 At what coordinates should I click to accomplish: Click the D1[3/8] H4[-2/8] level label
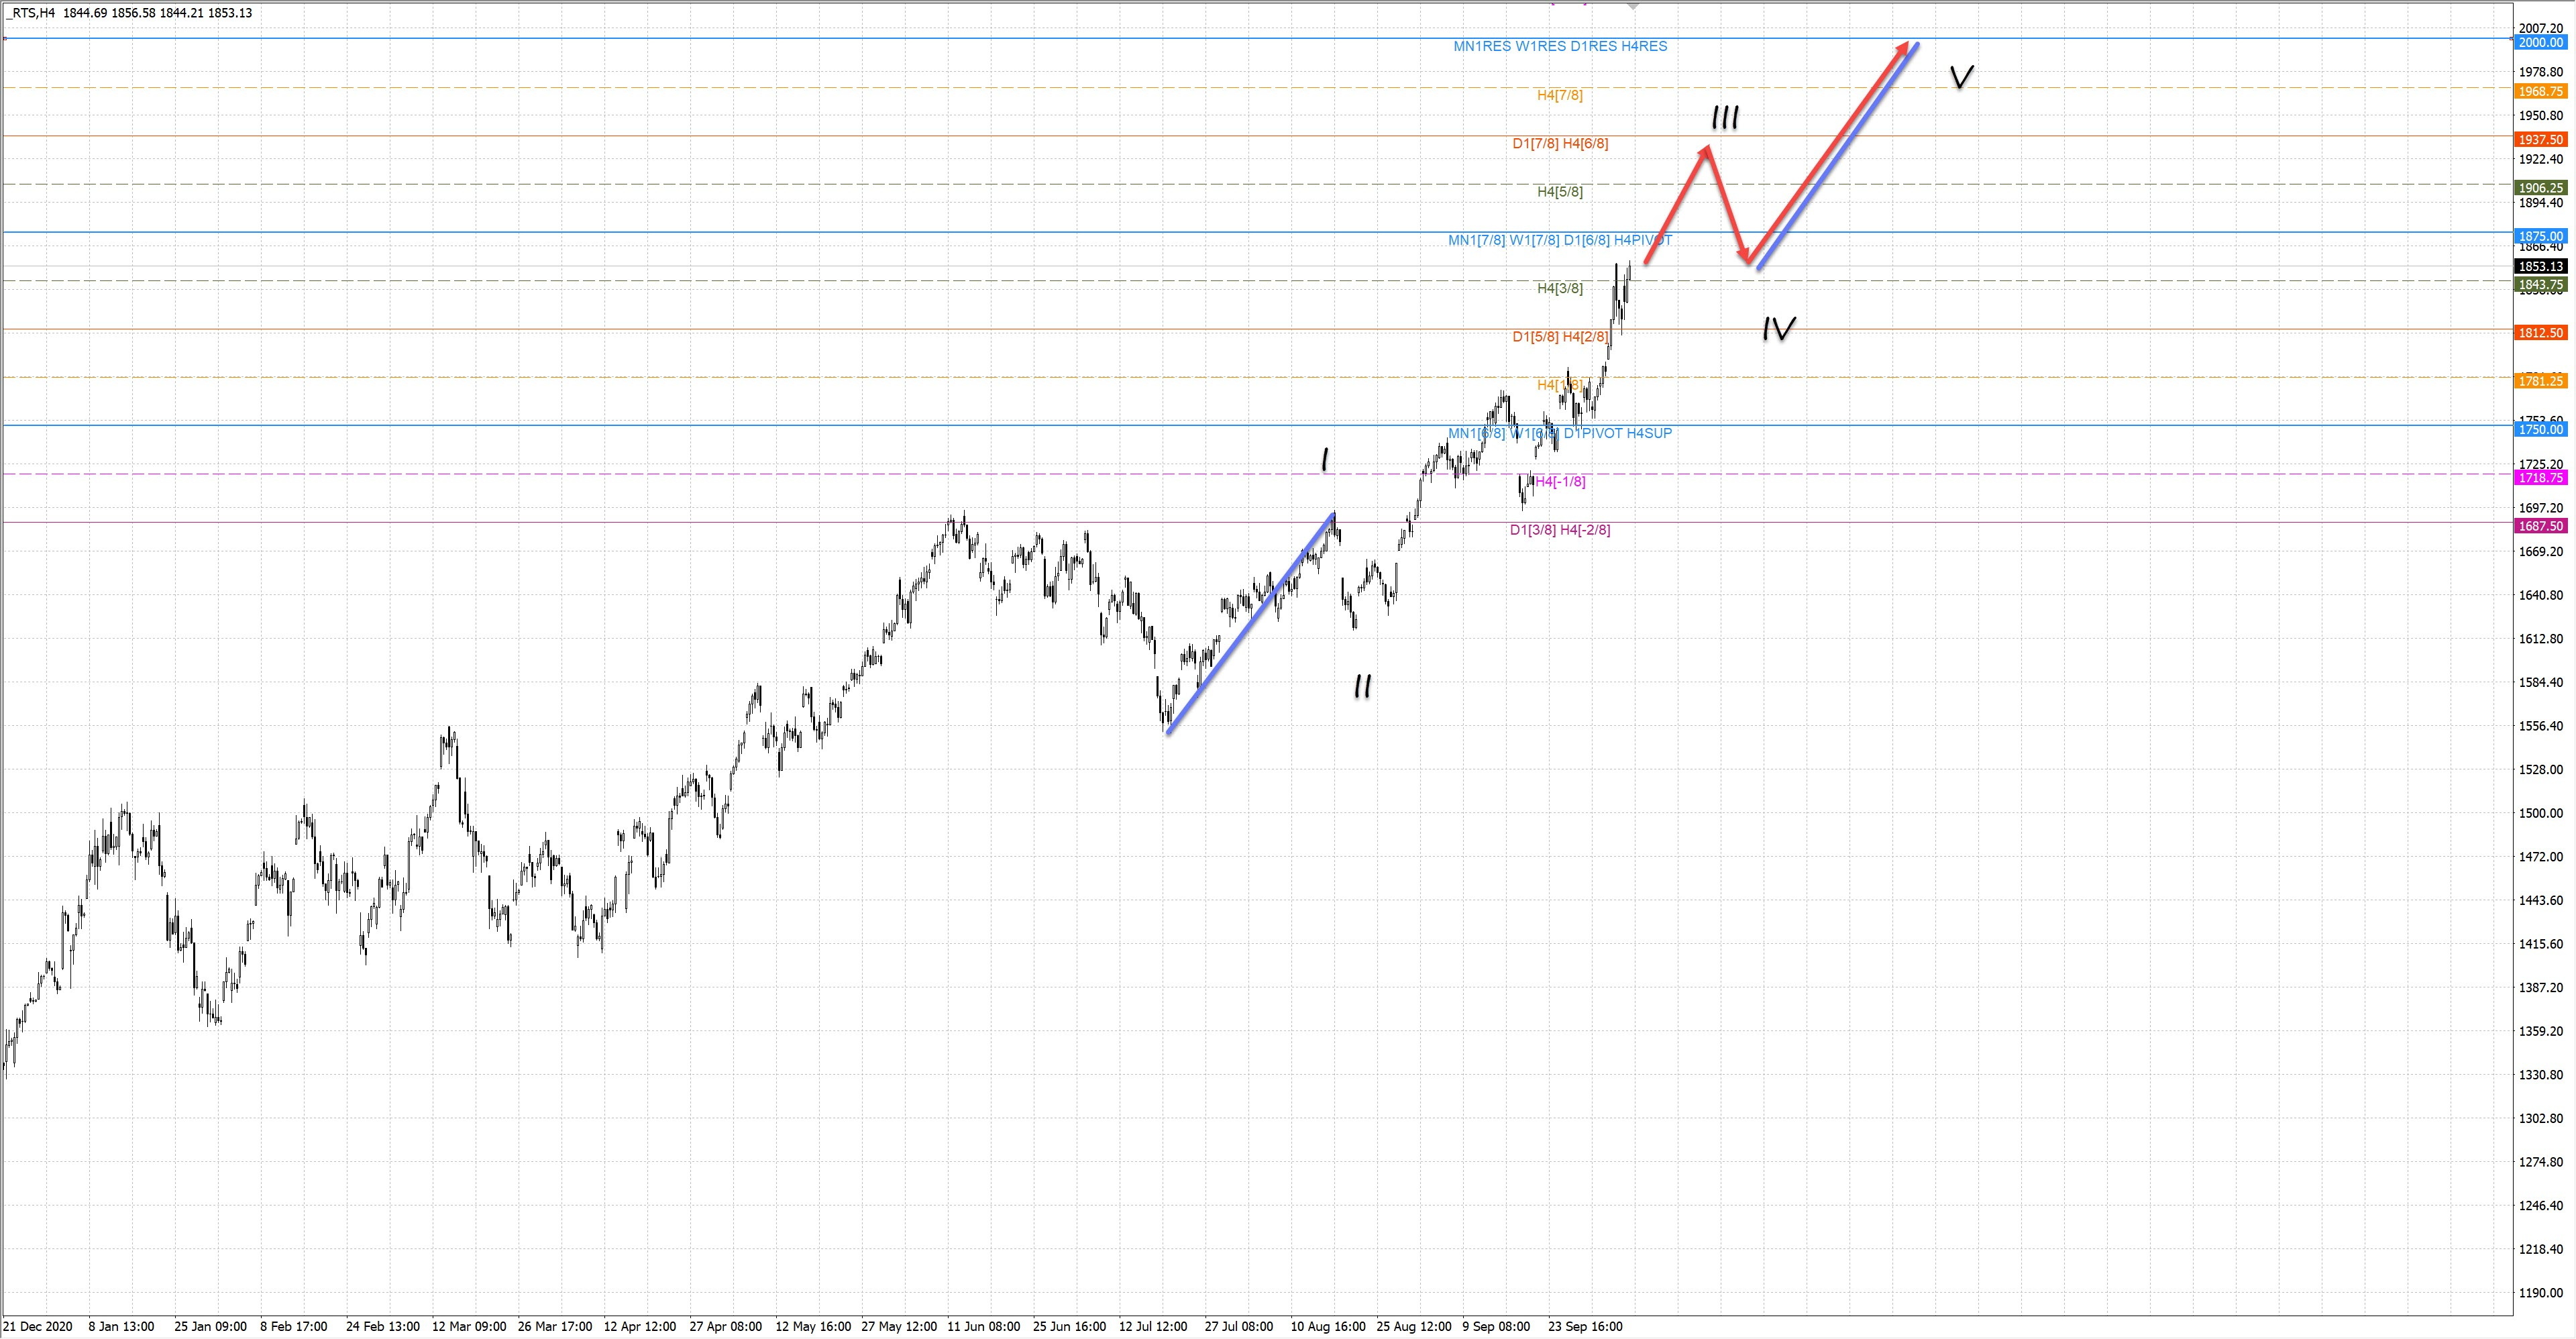1560,530
